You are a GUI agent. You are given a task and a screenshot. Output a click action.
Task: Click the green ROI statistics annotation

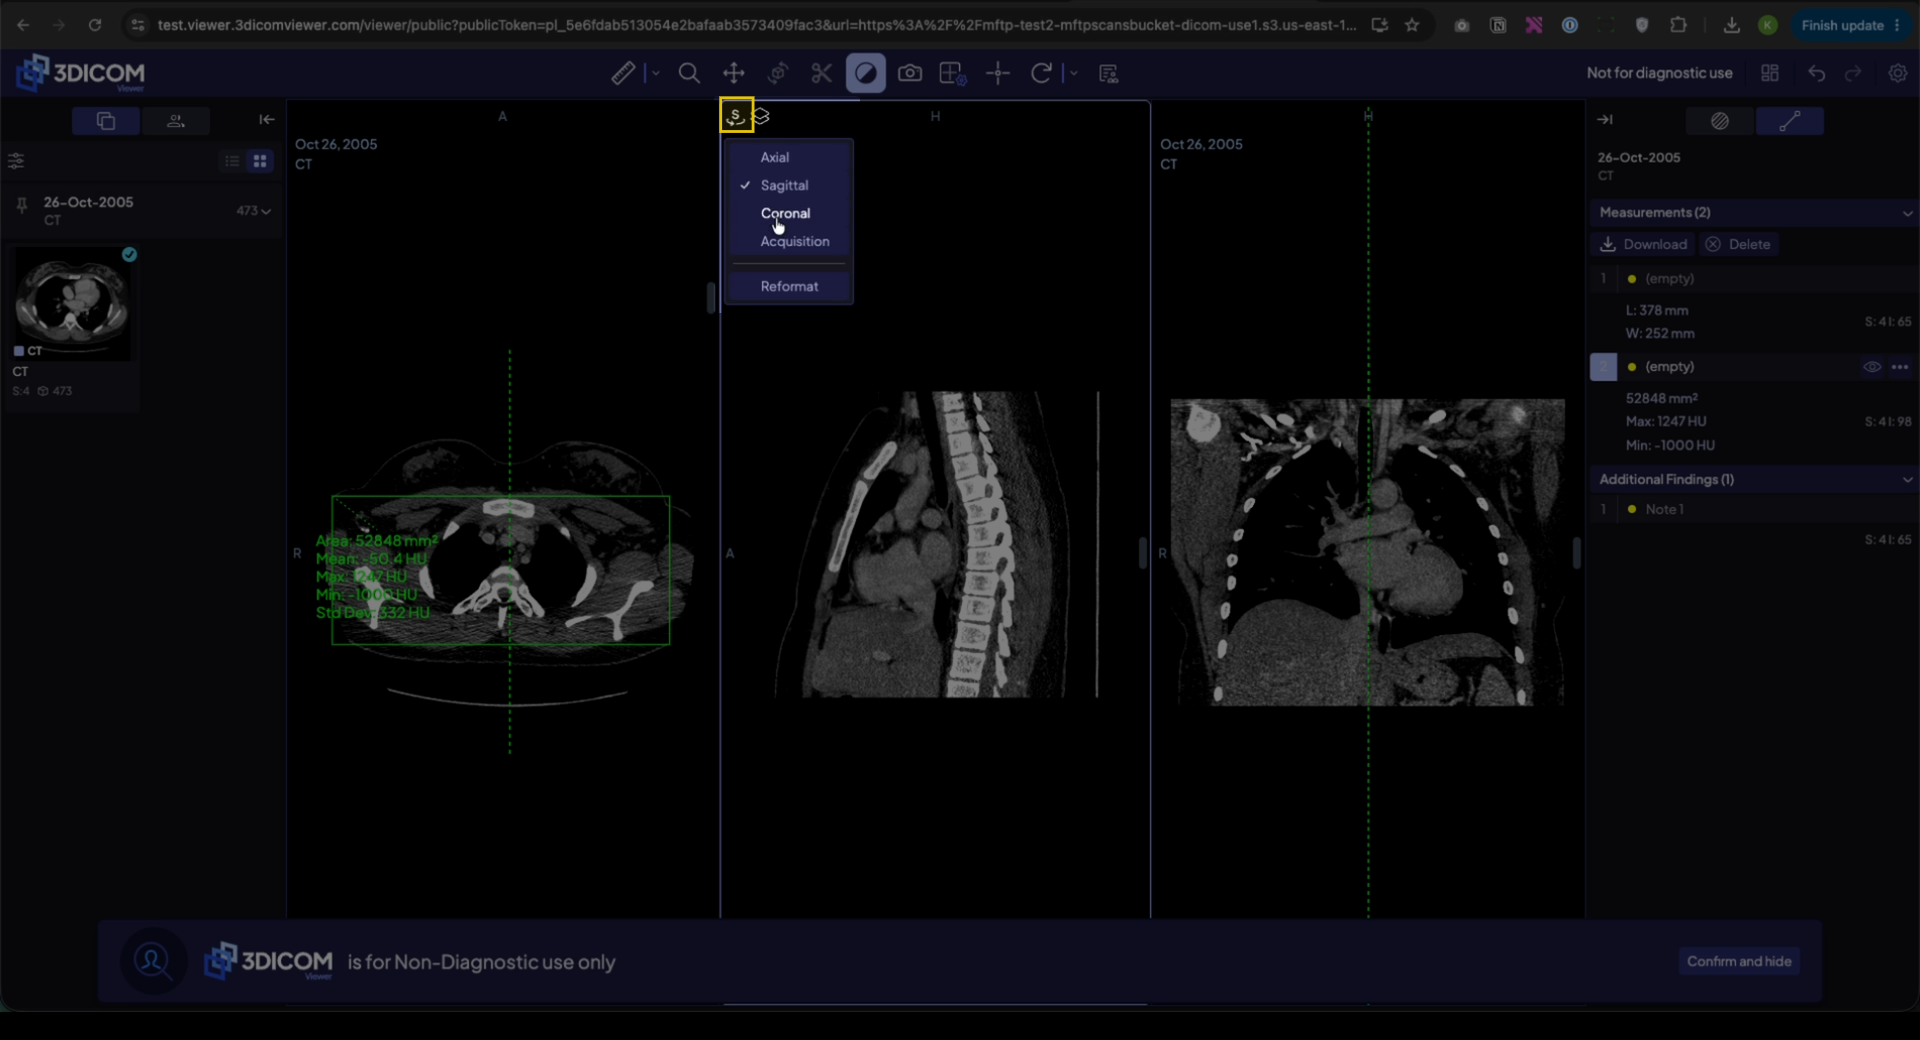(x=376, y=577)
